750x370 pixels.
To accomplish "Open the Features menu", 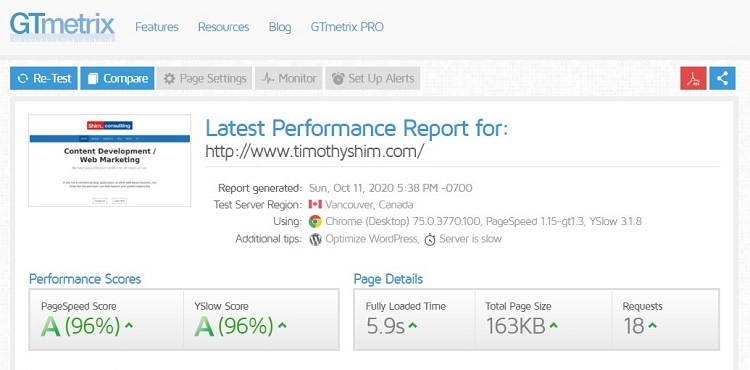I will pos(157,27).
